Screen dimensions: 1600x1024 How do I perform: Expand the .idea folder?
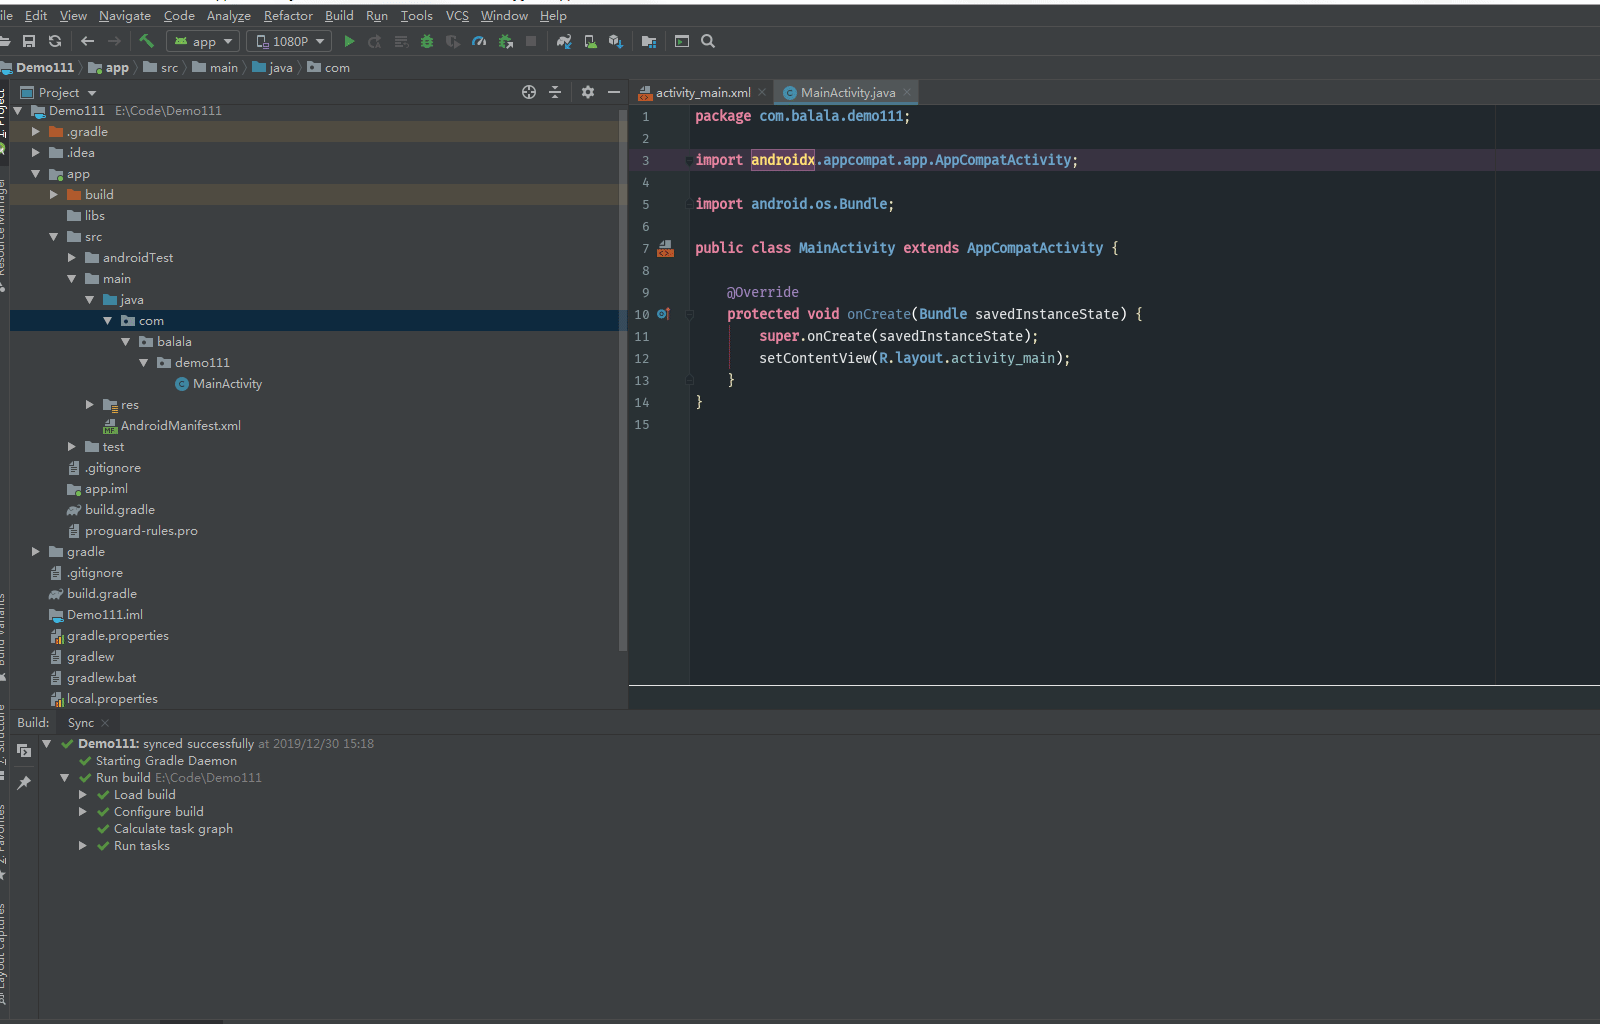[36, 152]
